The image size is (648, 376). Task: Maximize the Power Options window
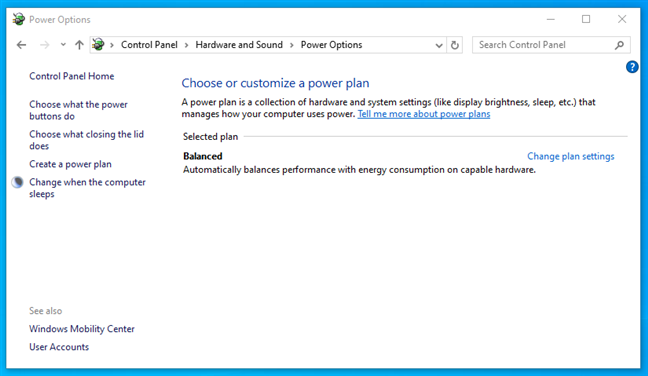click(x=586, y=19)
